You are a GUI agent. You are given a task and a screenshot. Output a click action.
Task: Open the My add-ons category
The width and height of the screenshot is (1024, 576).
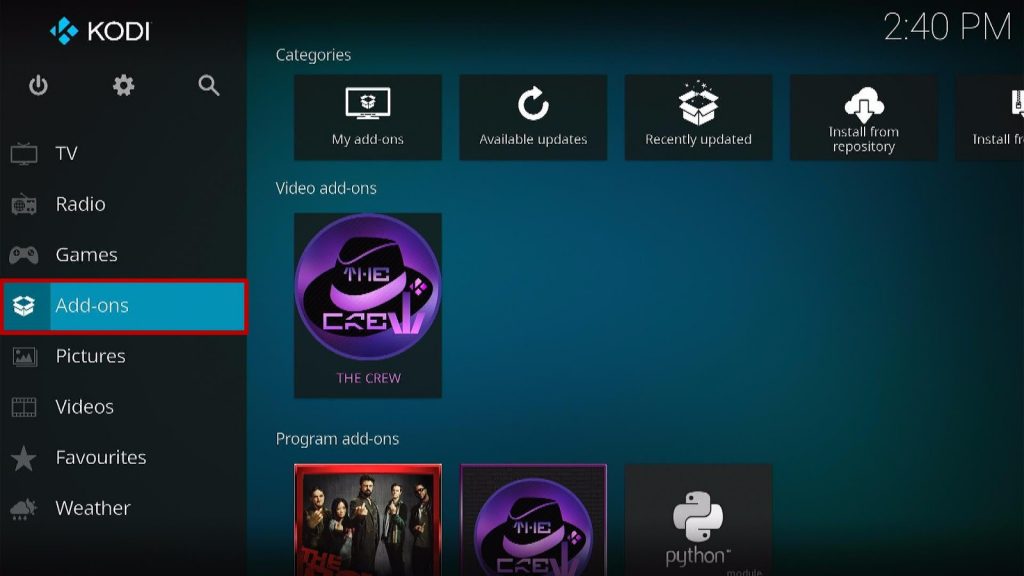pos(368,118)
